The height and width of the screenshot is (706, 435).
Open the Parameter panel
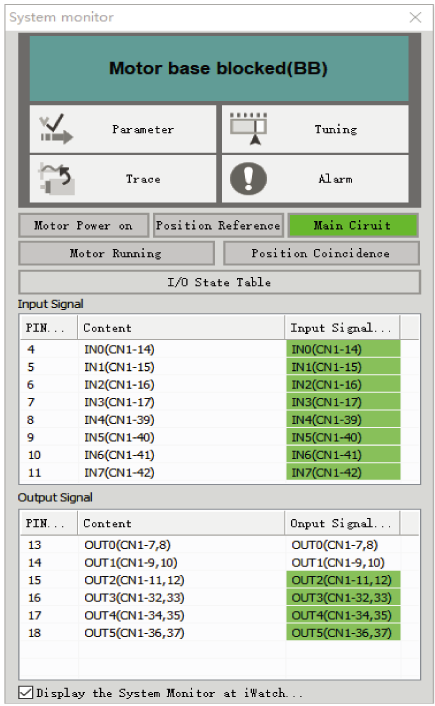pyautogui.click(x=123, y=129)
